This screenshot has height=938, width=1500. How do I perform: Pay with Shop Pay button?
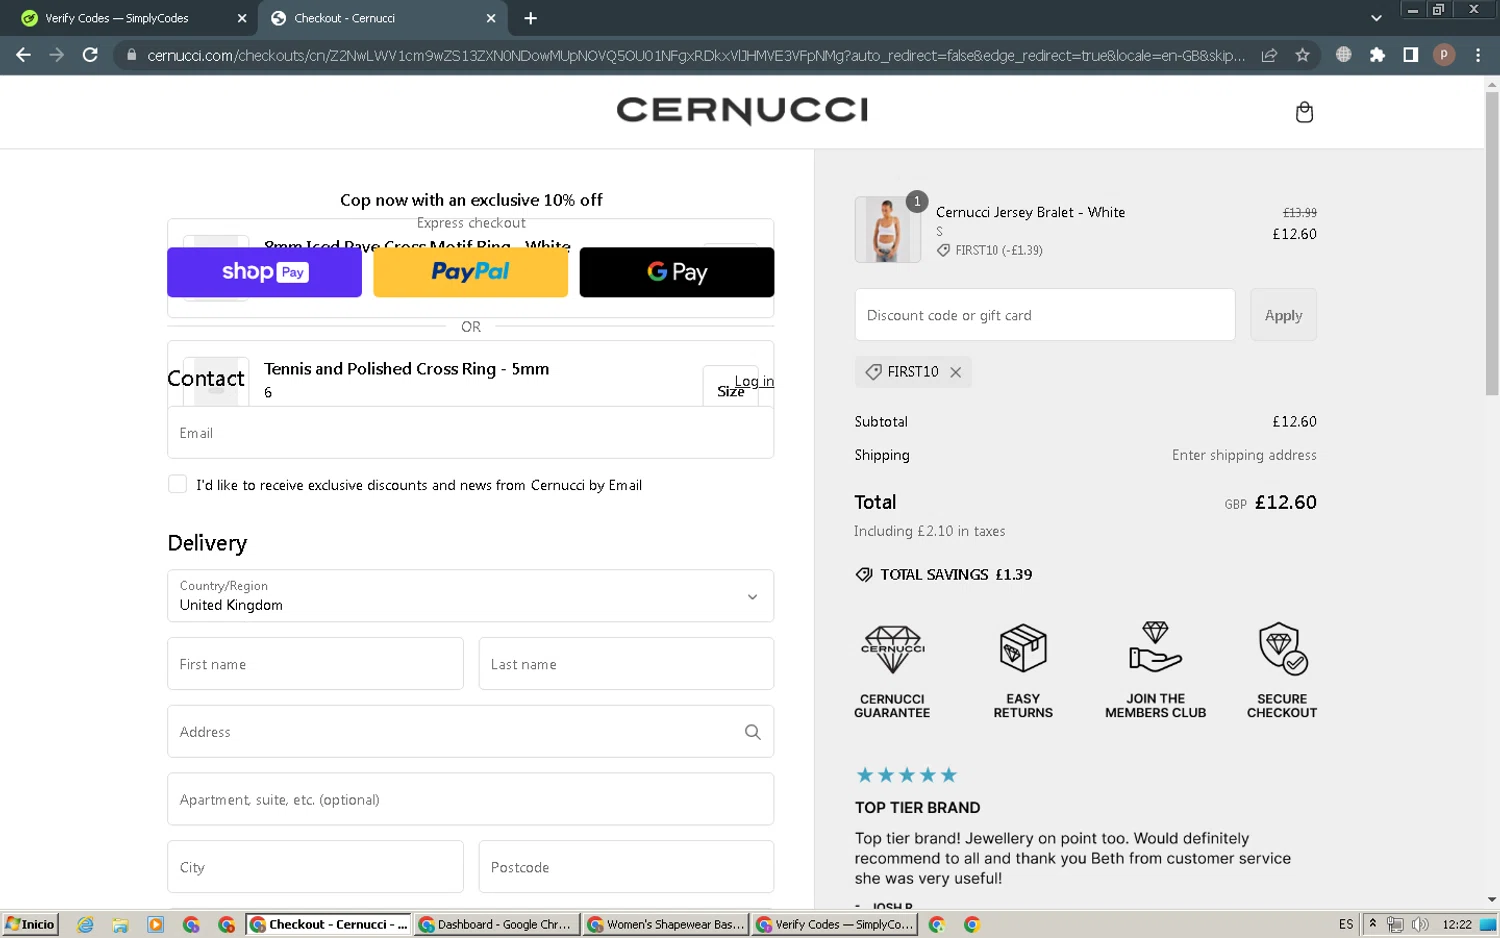coord(264,272)
